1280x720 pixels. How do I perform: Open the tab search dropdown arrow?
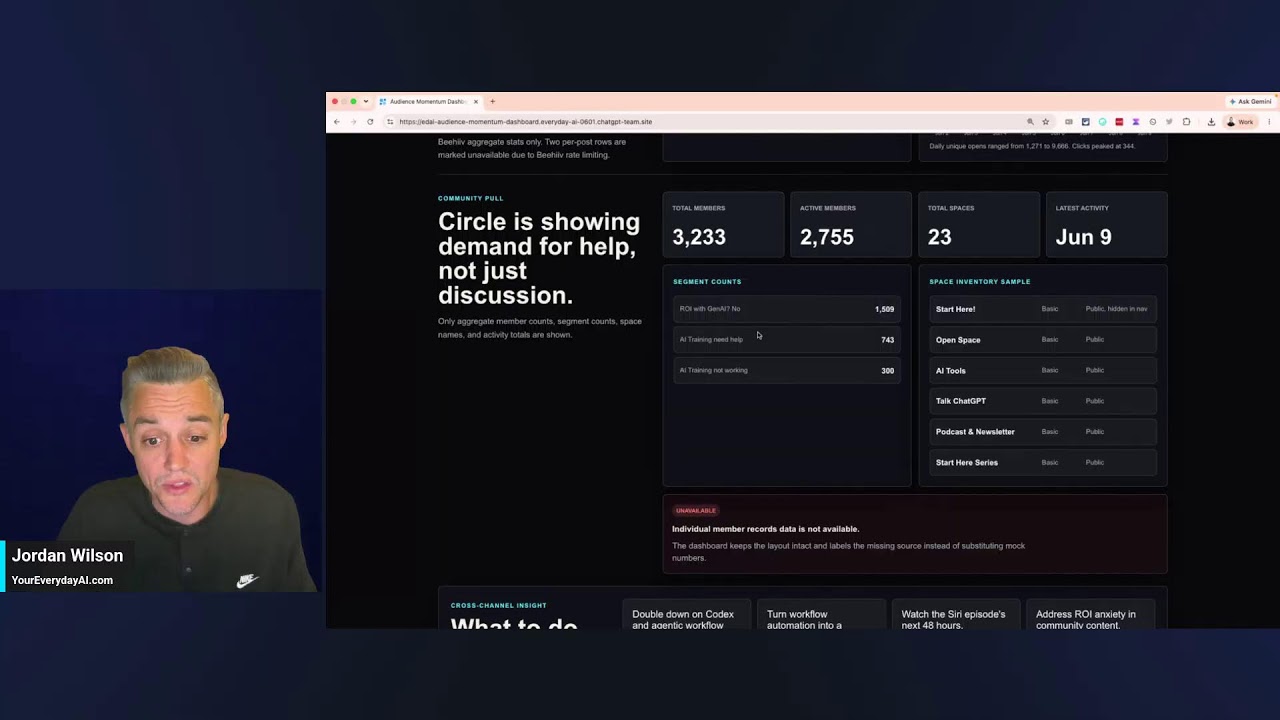point(366,101)
